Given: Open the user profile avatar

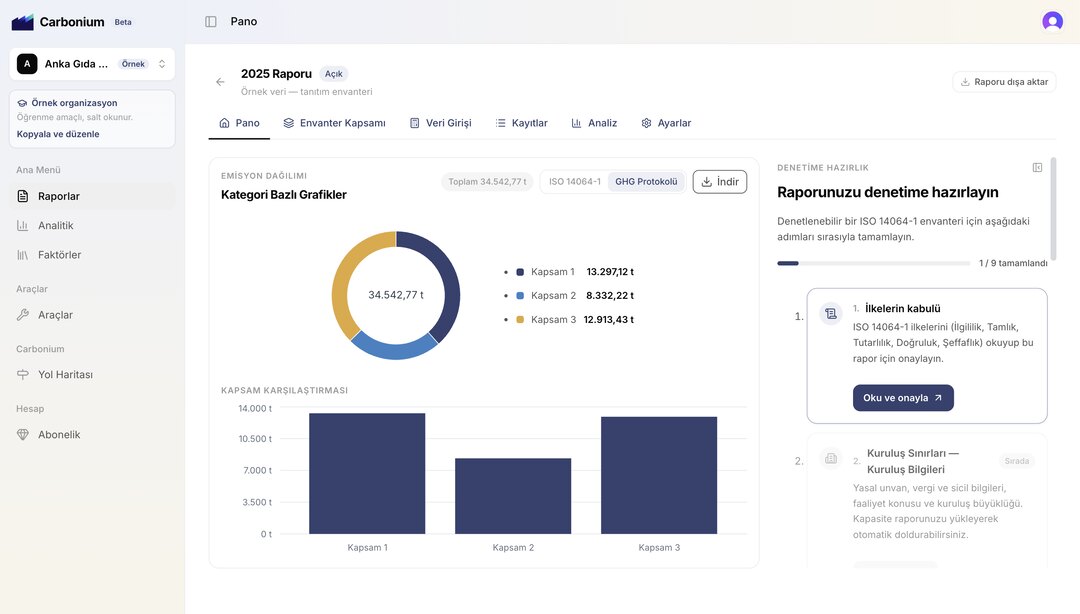Looking at the screenshot, I should [x=1052, y=21].
